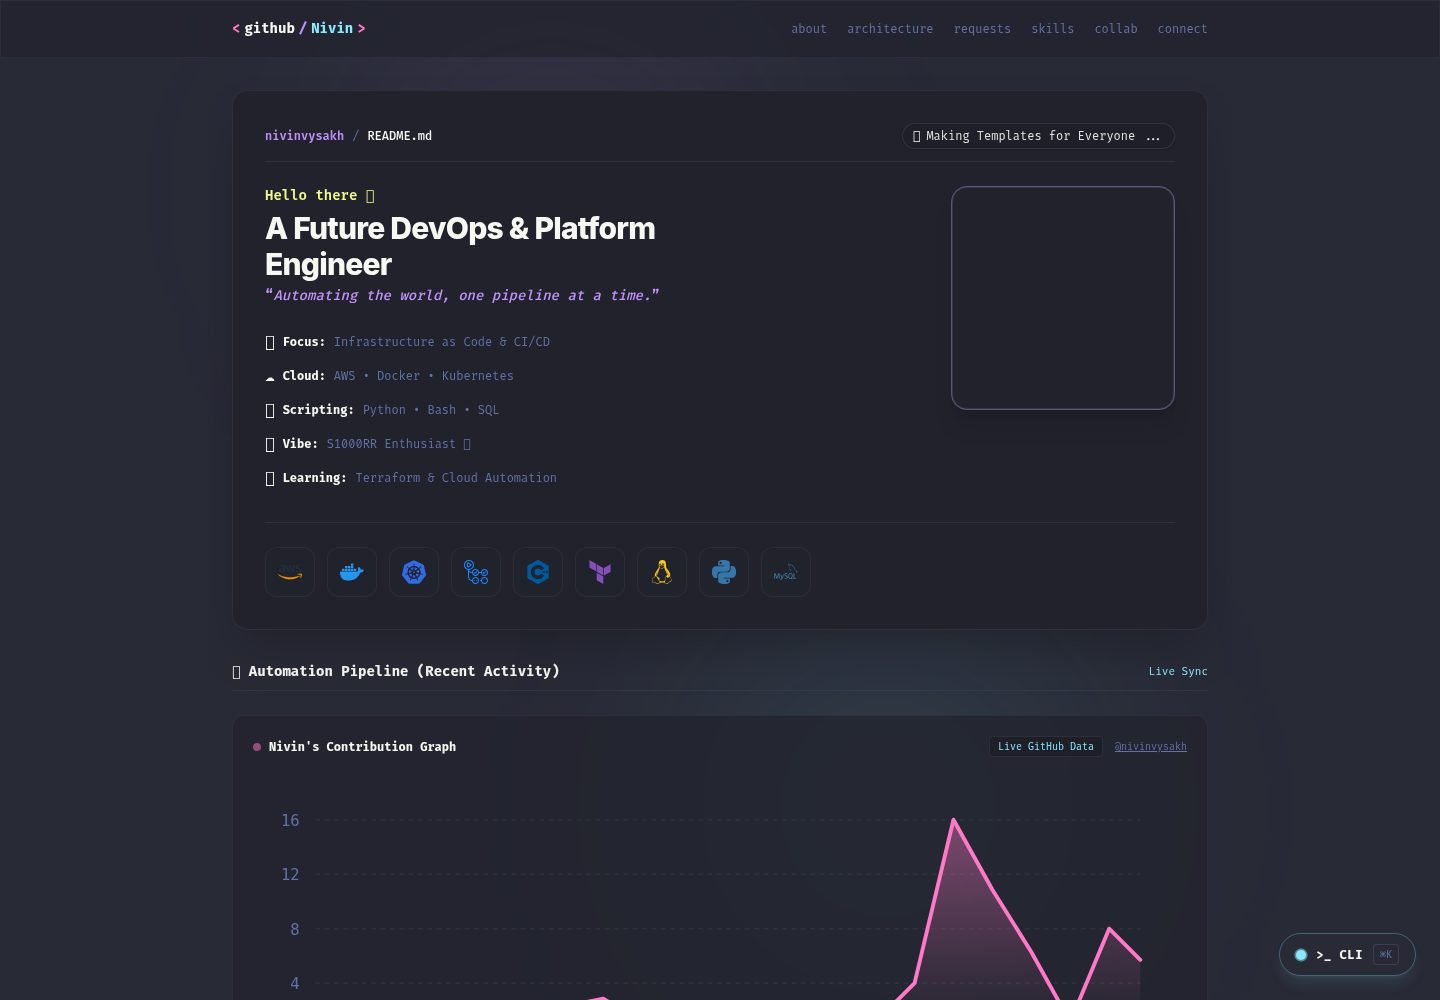
Task: Click Learning: Terraform & Cloud Automation line
Action: pos(411,478)
